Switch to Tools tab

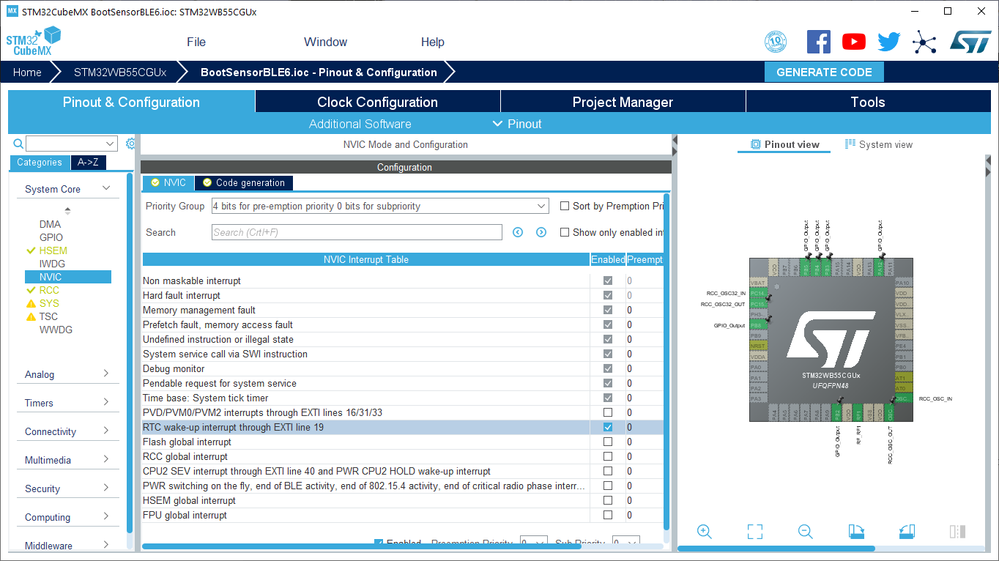pos(868,102)
